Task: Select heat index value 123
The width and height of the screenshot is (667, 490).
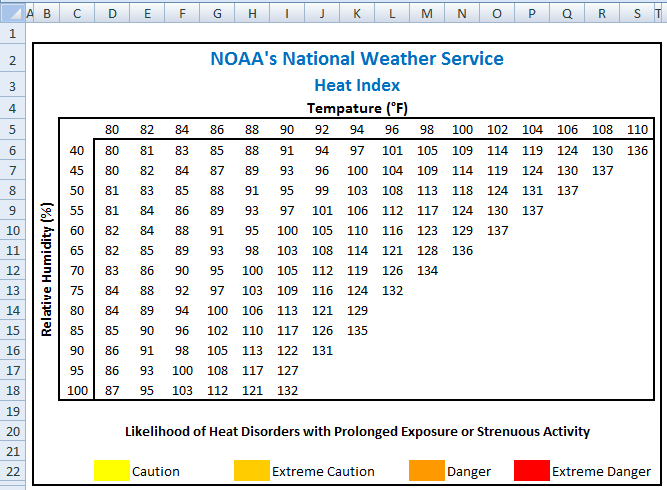Action: click(x=428, y=231)
